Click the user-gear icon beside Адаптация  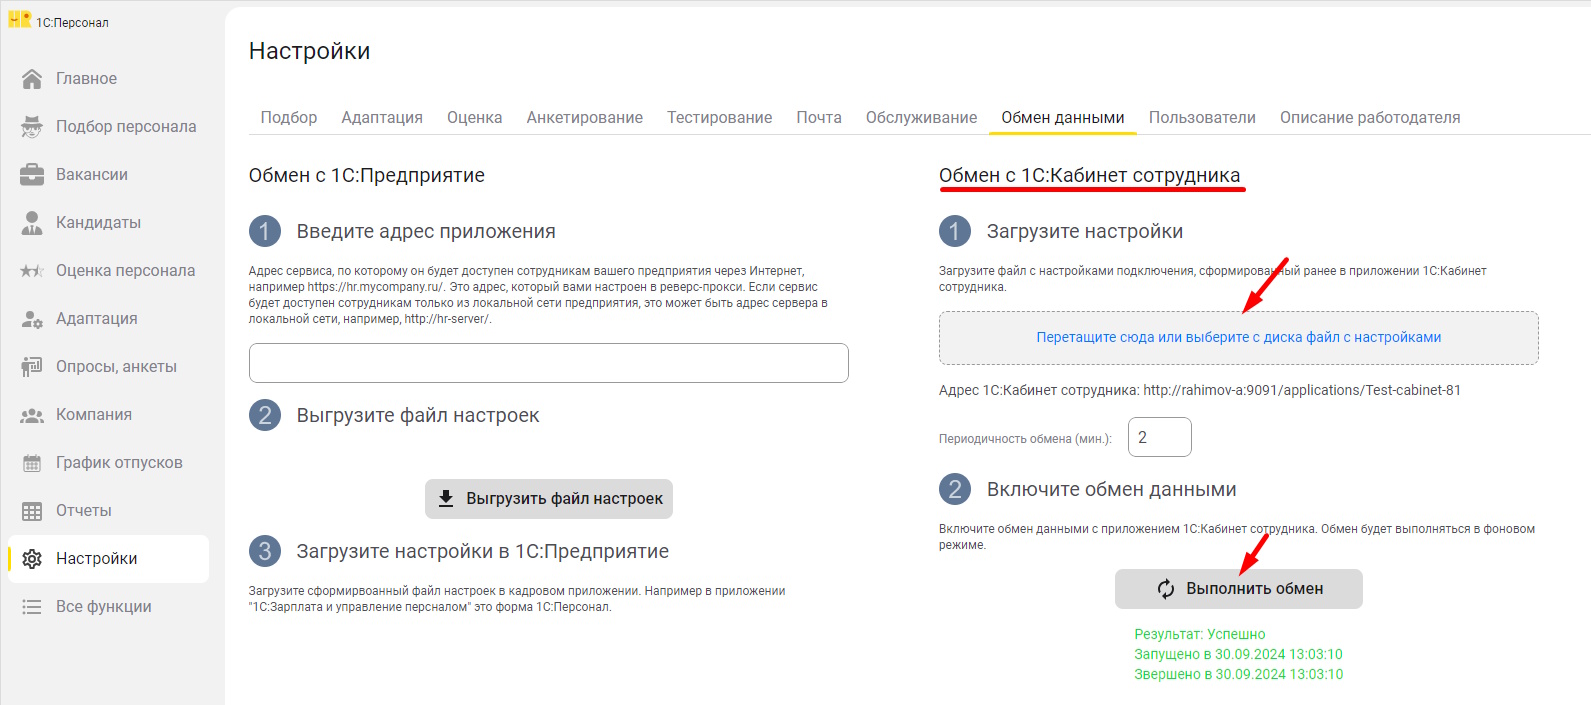pyautogui.click(x=32, y=319)
